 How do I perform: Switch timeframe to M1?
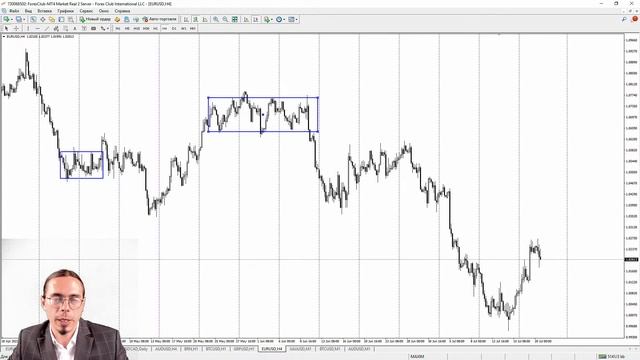click(118, 29)
